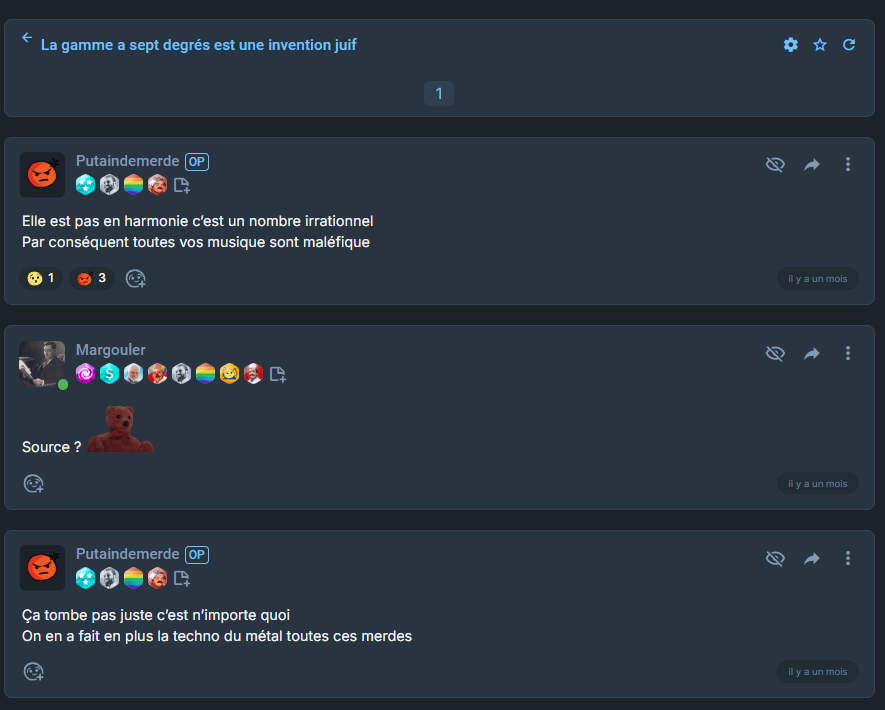Go back using the arrow beside thread title
Screen dimensions: 885x710
pyautogui.click(x=27, y=38)
